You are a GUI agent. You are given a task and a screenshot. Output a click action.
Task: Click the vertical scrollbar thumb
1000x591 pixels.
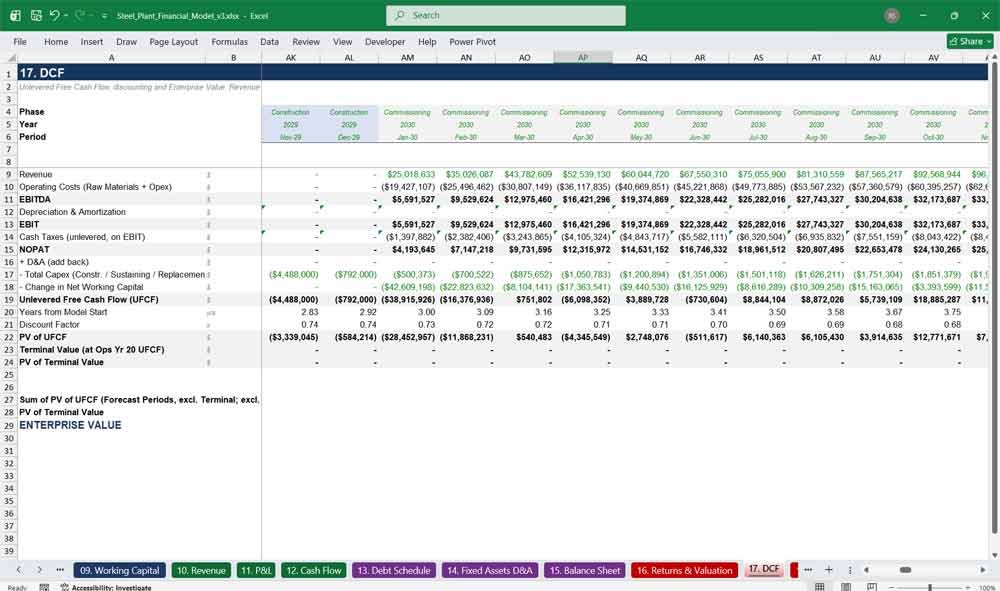[x=994, y=298]
